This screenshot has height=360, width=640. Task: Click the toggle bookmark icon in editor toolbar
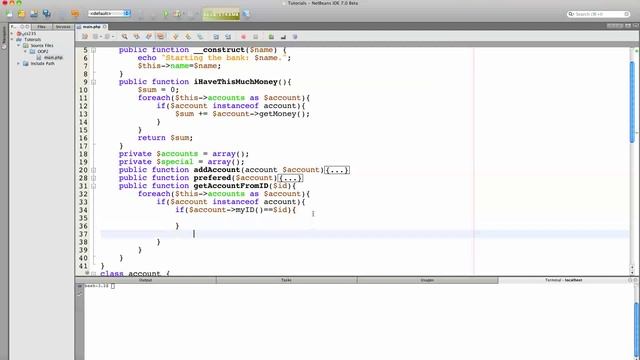pos(200,37)
